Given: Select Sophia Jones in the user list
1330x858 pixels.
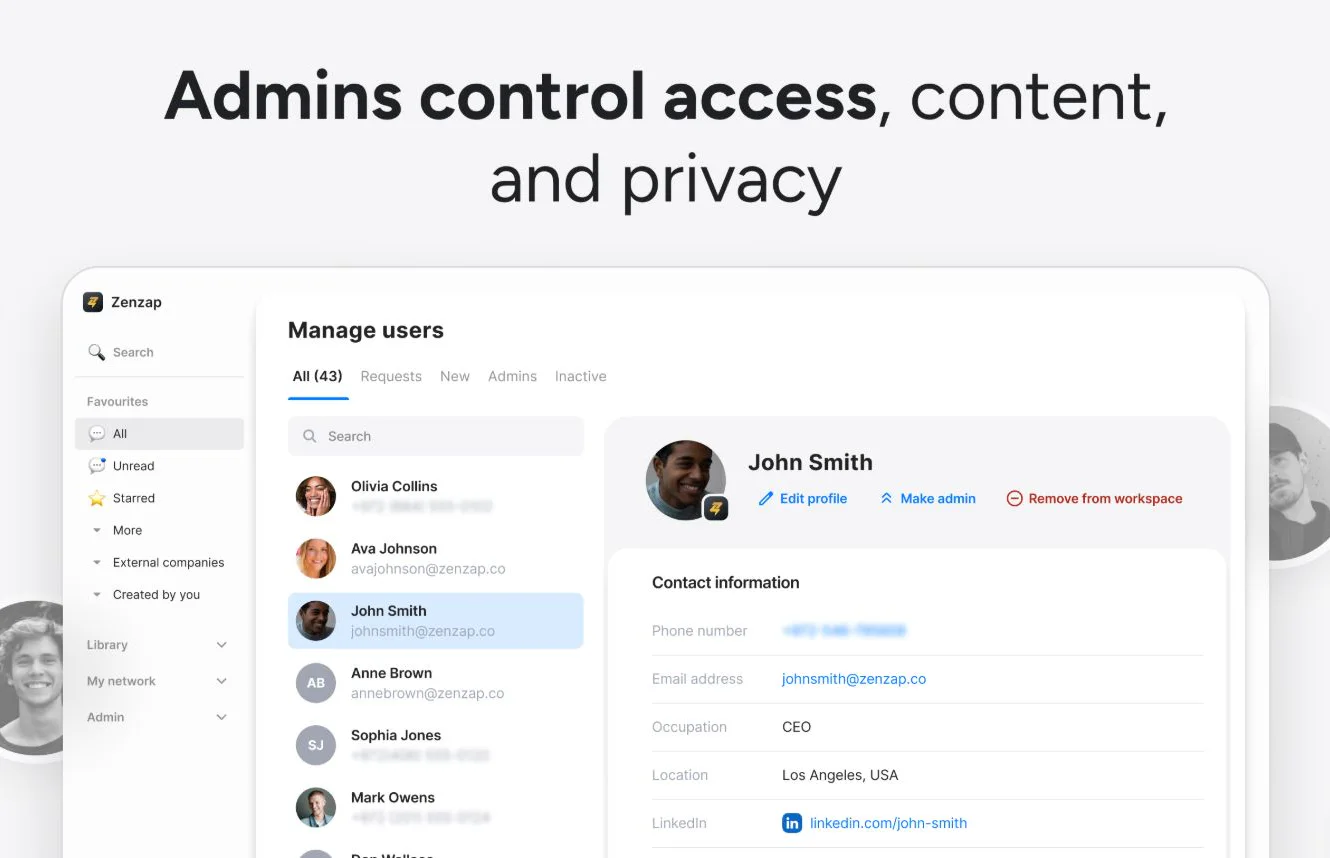Looking at the screenshot, I should (435, 745).
